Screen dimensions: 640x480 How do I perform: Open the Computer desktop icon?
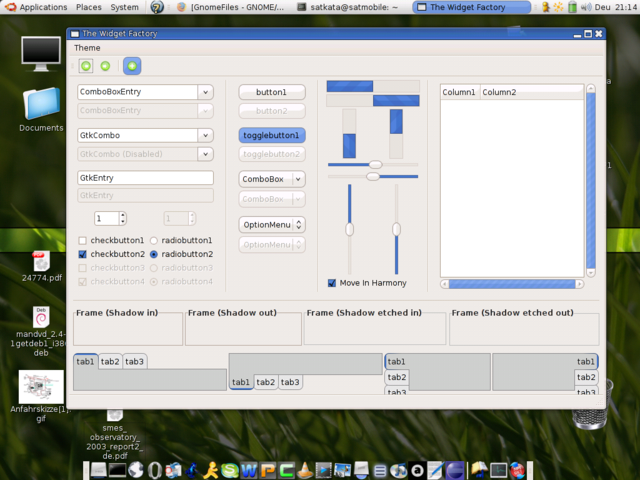pyautogui.click(x=41, y=53)
